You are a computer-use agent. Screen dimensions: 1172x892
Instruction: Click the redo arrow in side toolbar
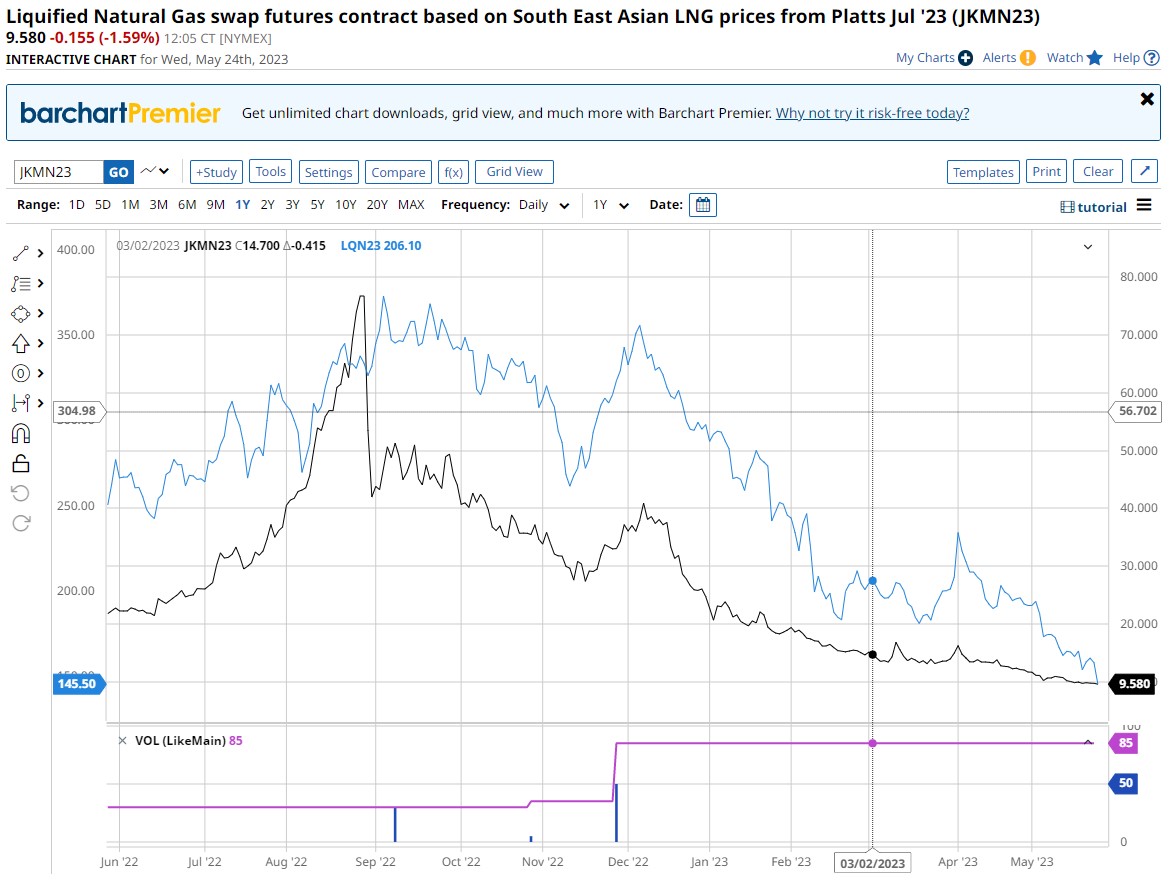pos(21,523)
